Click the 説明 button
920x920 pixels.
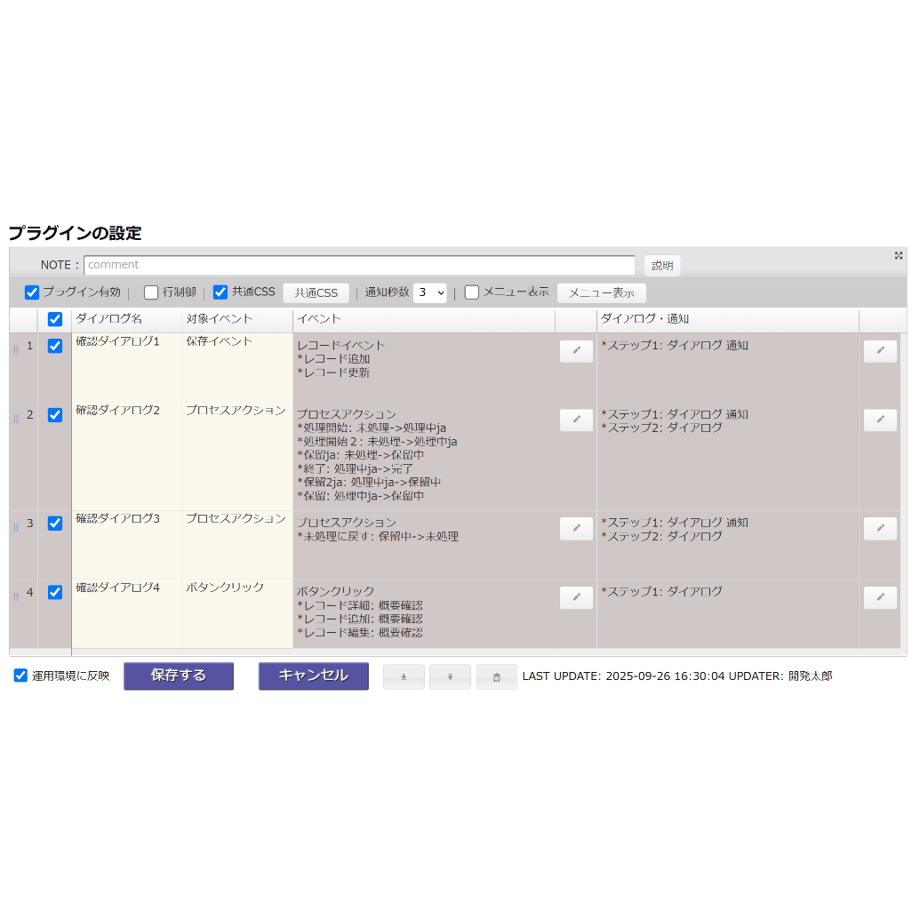pos(662,266)
